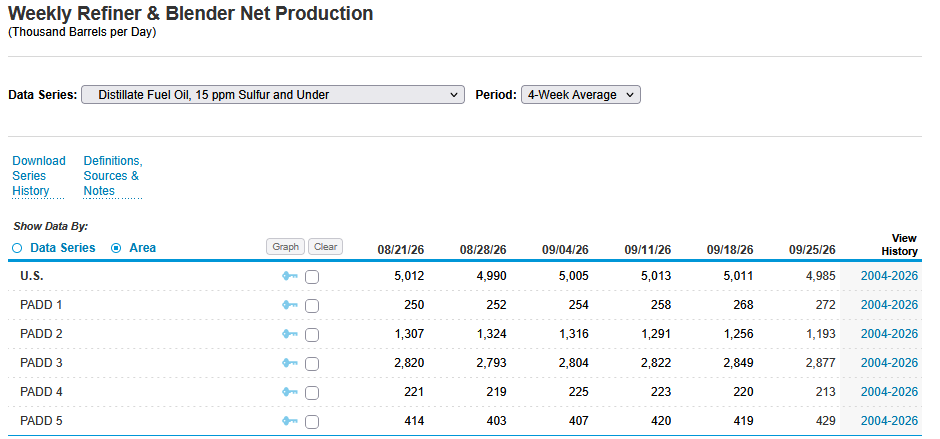Click the PADD 5 row label

41,421
